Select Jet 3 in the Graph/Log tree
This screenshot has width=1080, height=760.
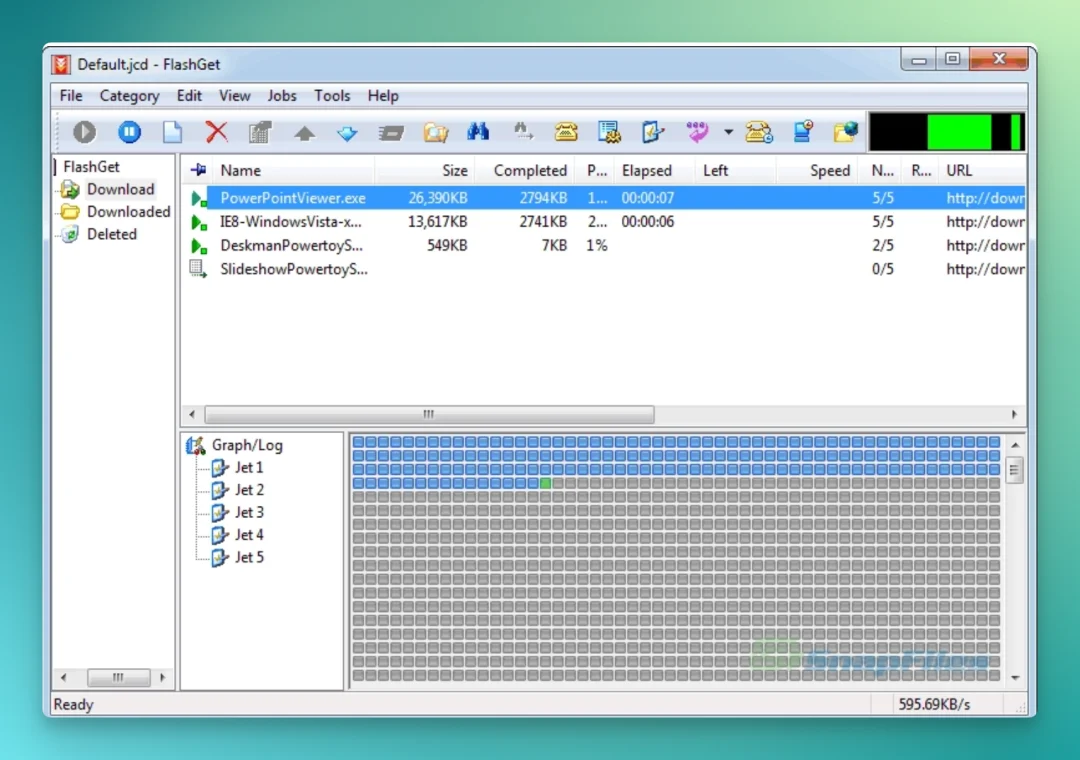[249, 512]
